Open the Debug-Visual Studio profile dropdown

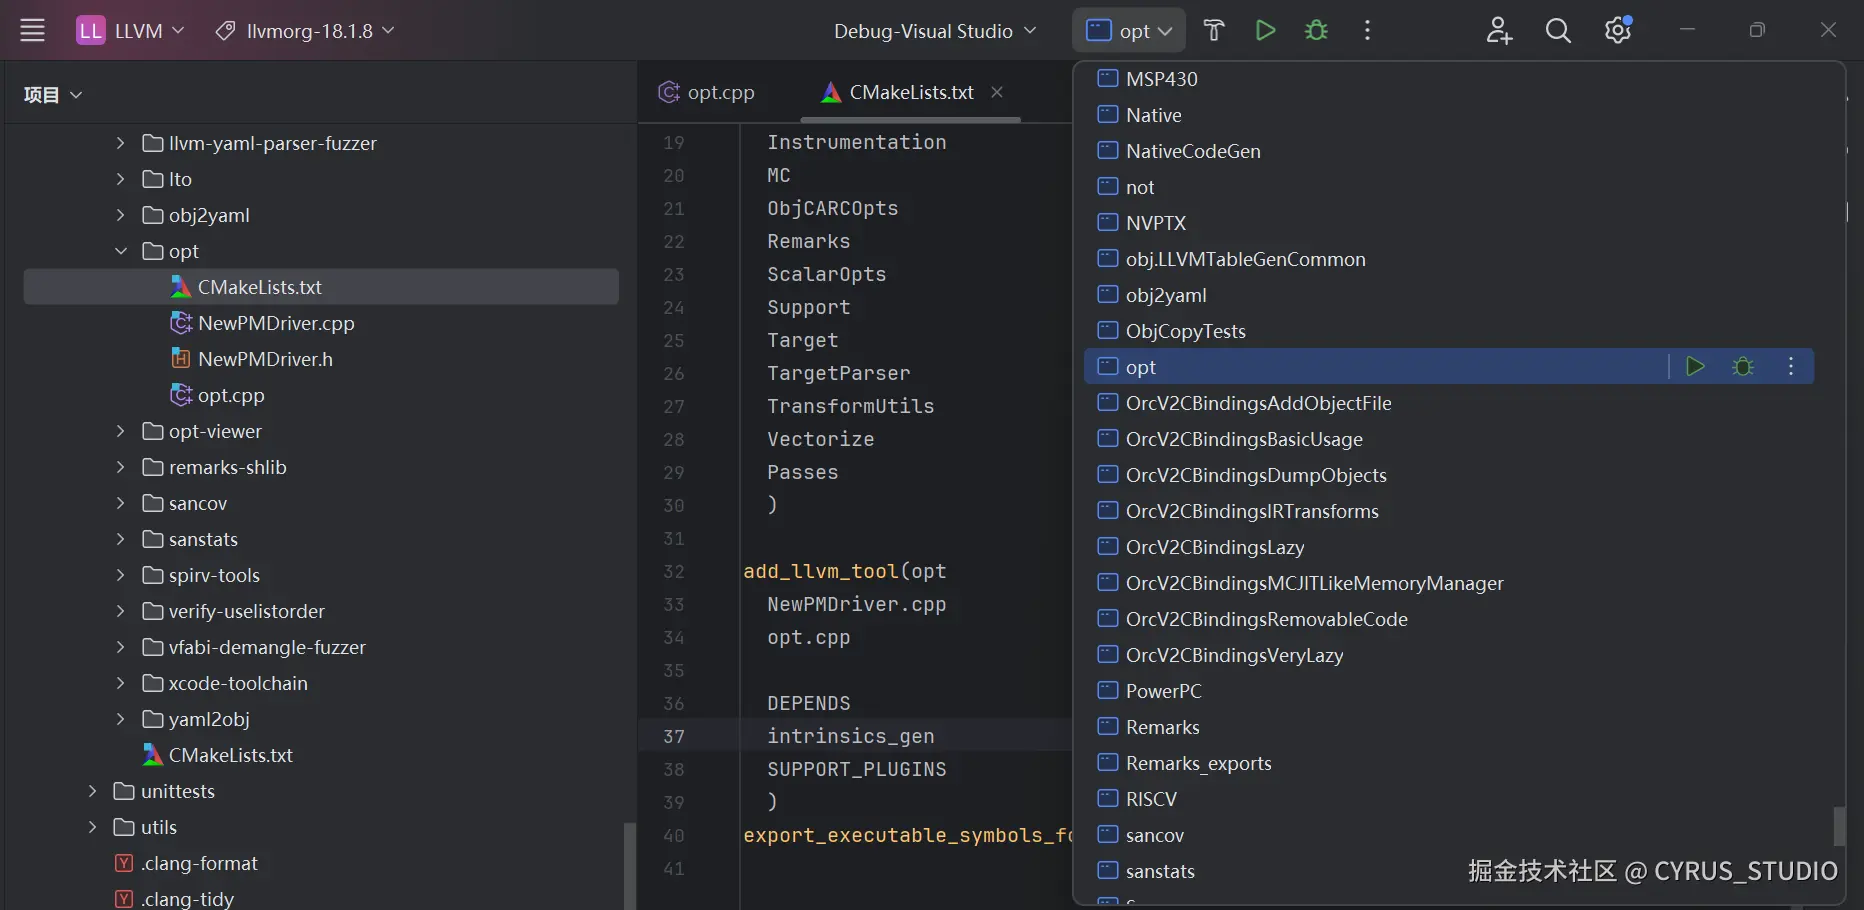(x=935, y=31)
